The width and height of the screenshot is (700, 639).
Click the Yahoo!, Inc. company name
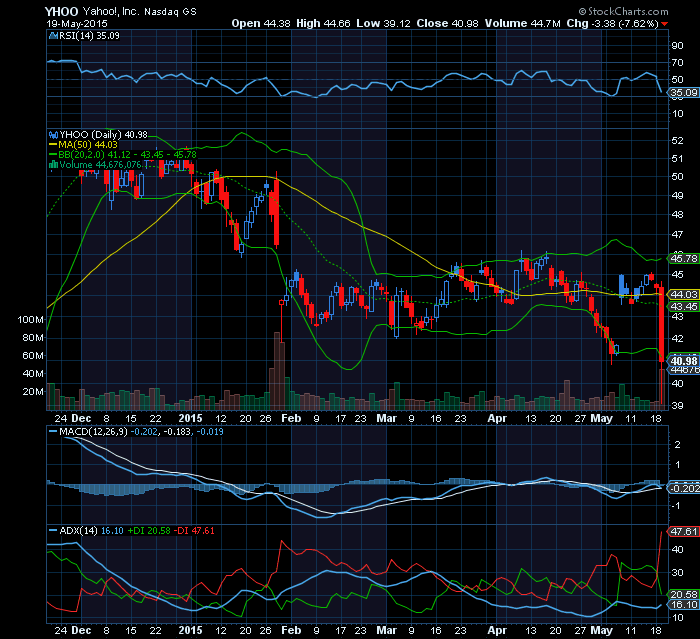(111, 12)
